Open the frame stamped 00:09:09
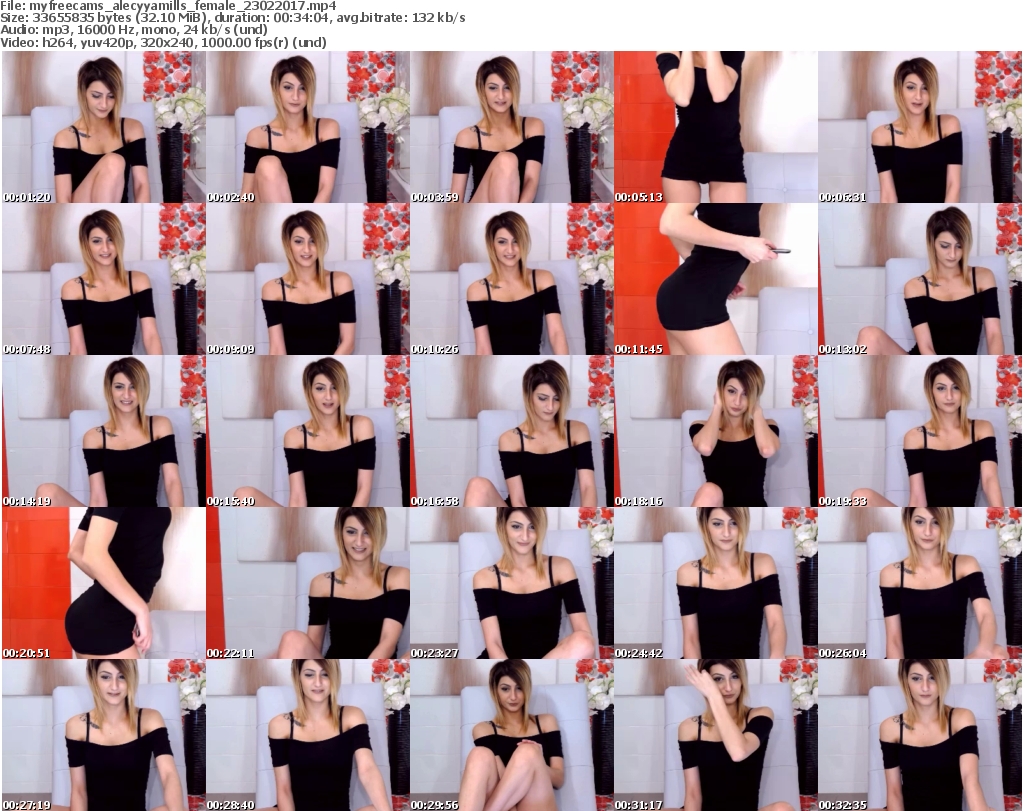1024x811 pixels. (x=308, y=279)
